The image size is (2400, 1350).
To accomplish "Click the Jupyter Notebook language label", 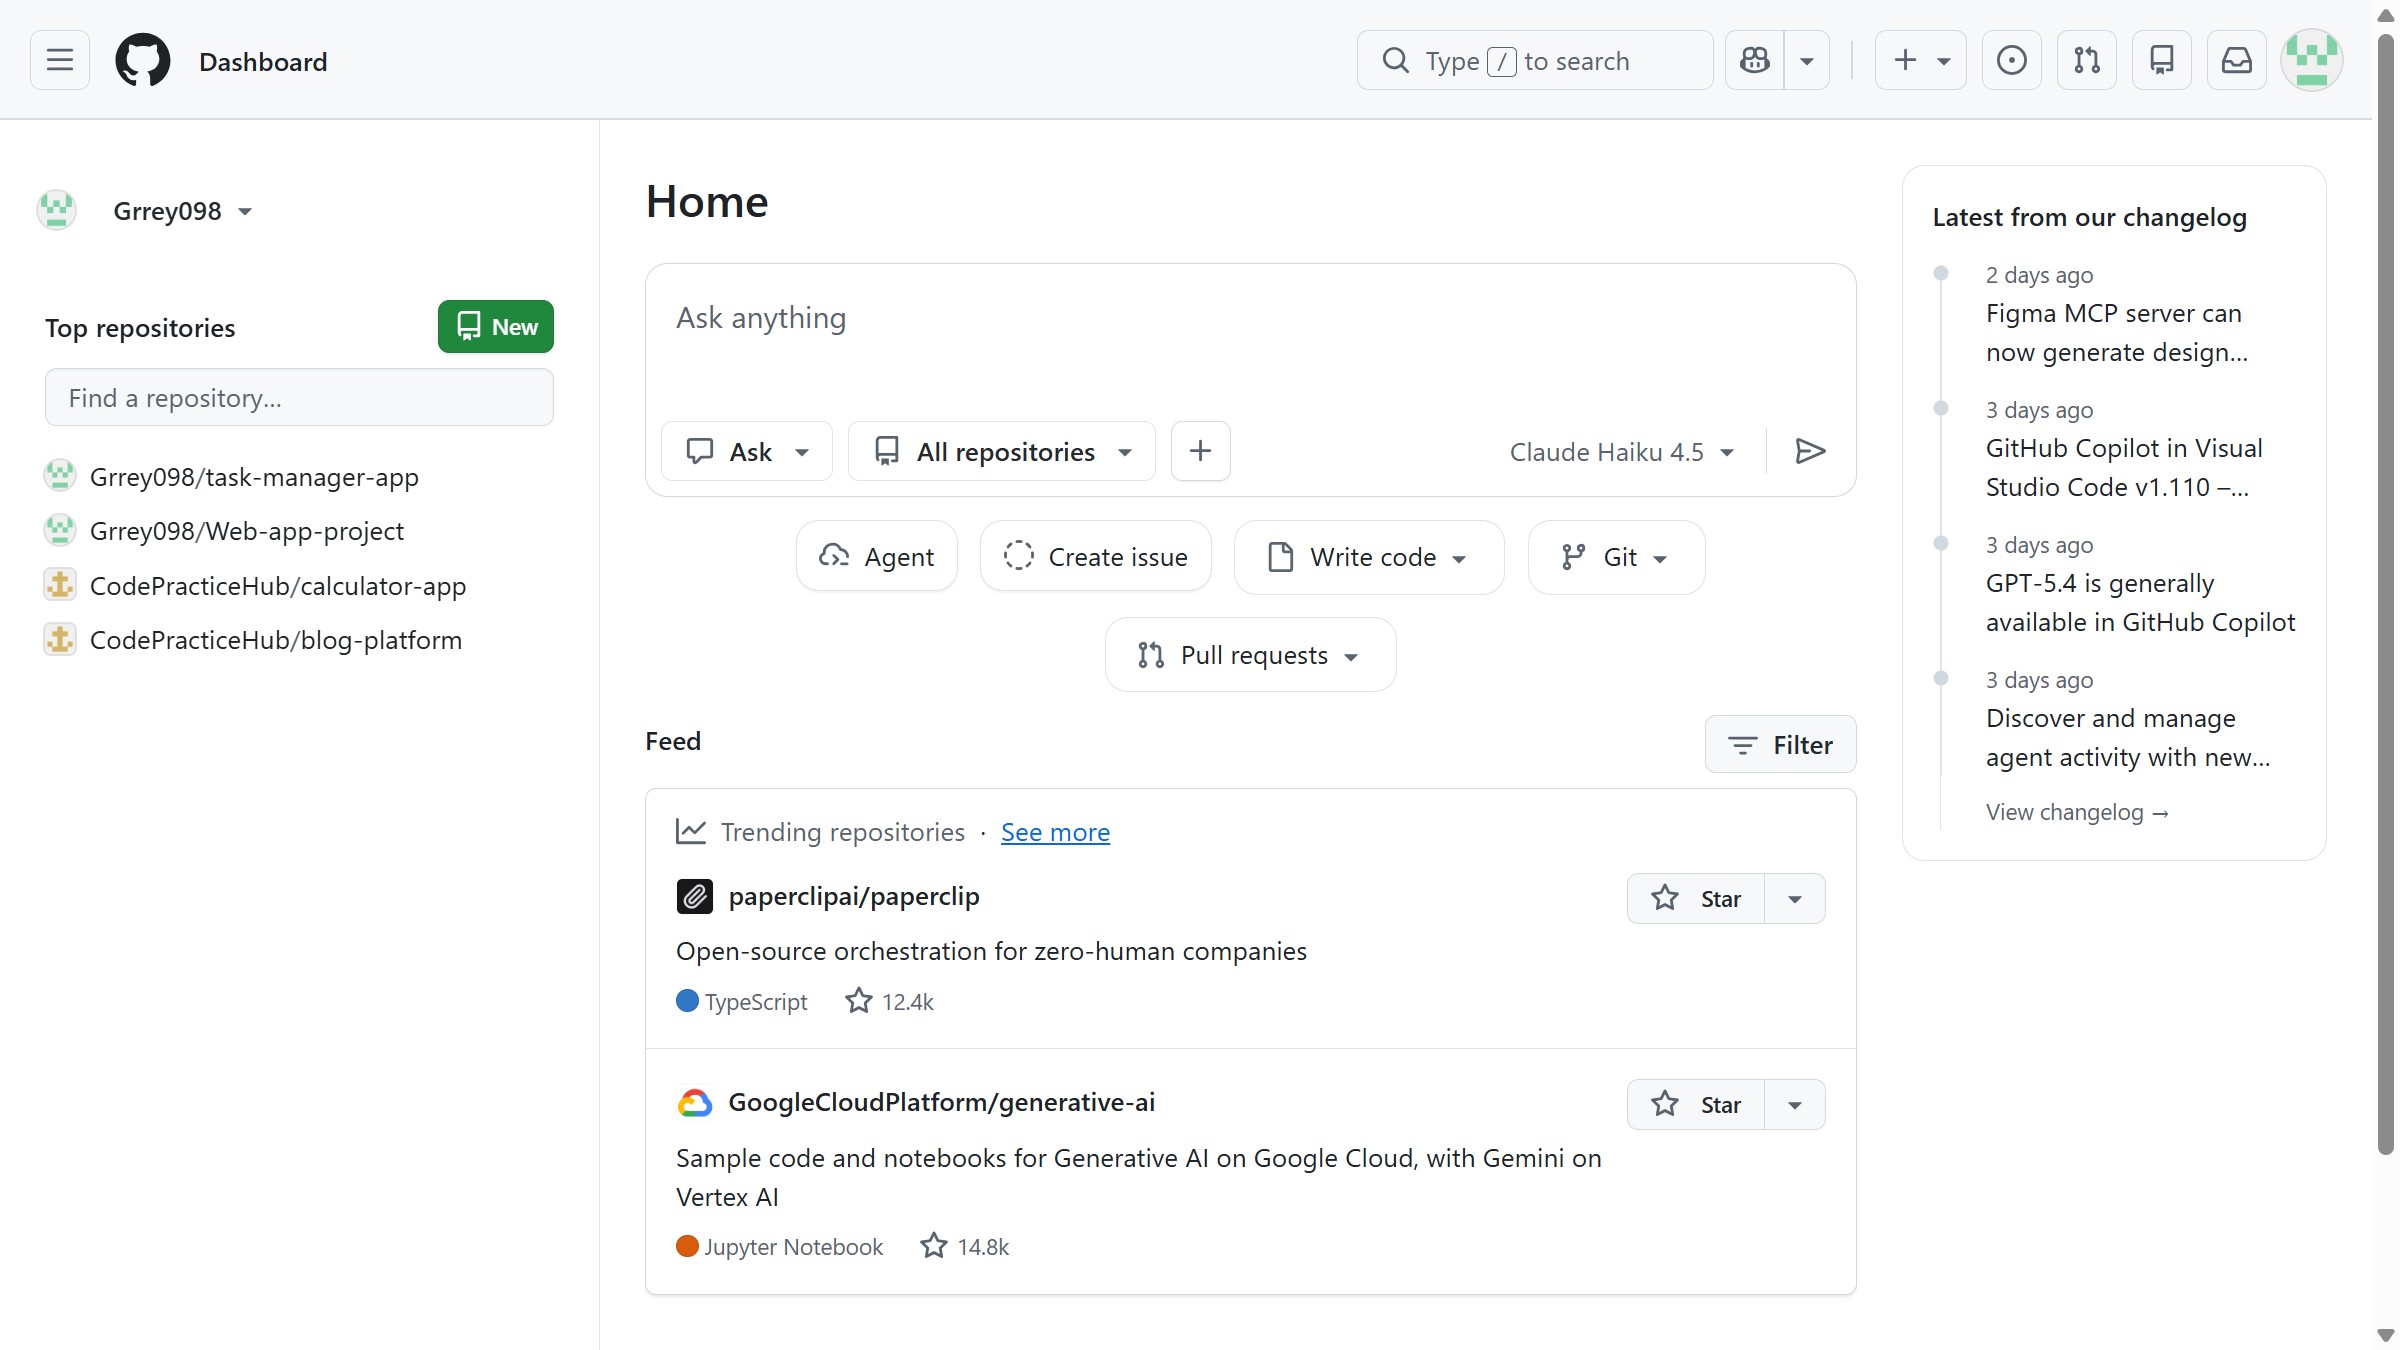I will (780, 1247).
